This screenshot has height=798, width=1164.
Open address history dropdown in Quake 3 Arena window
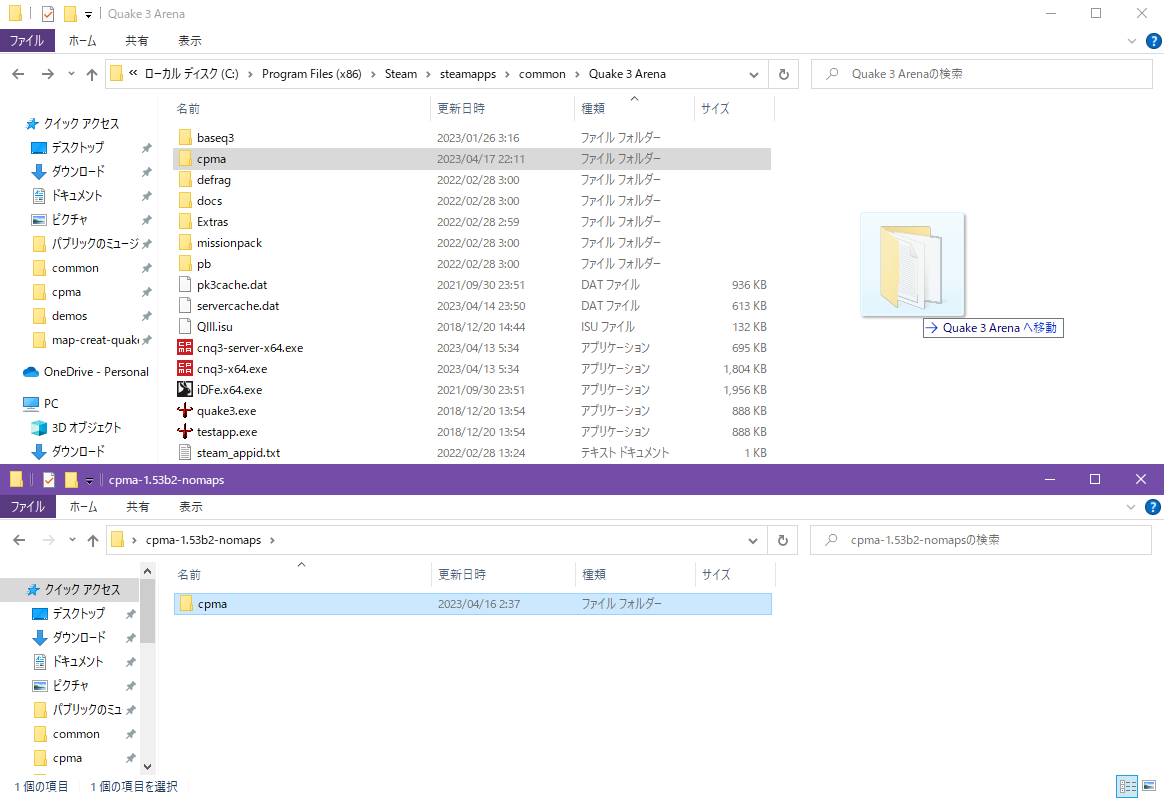(753, 74)
